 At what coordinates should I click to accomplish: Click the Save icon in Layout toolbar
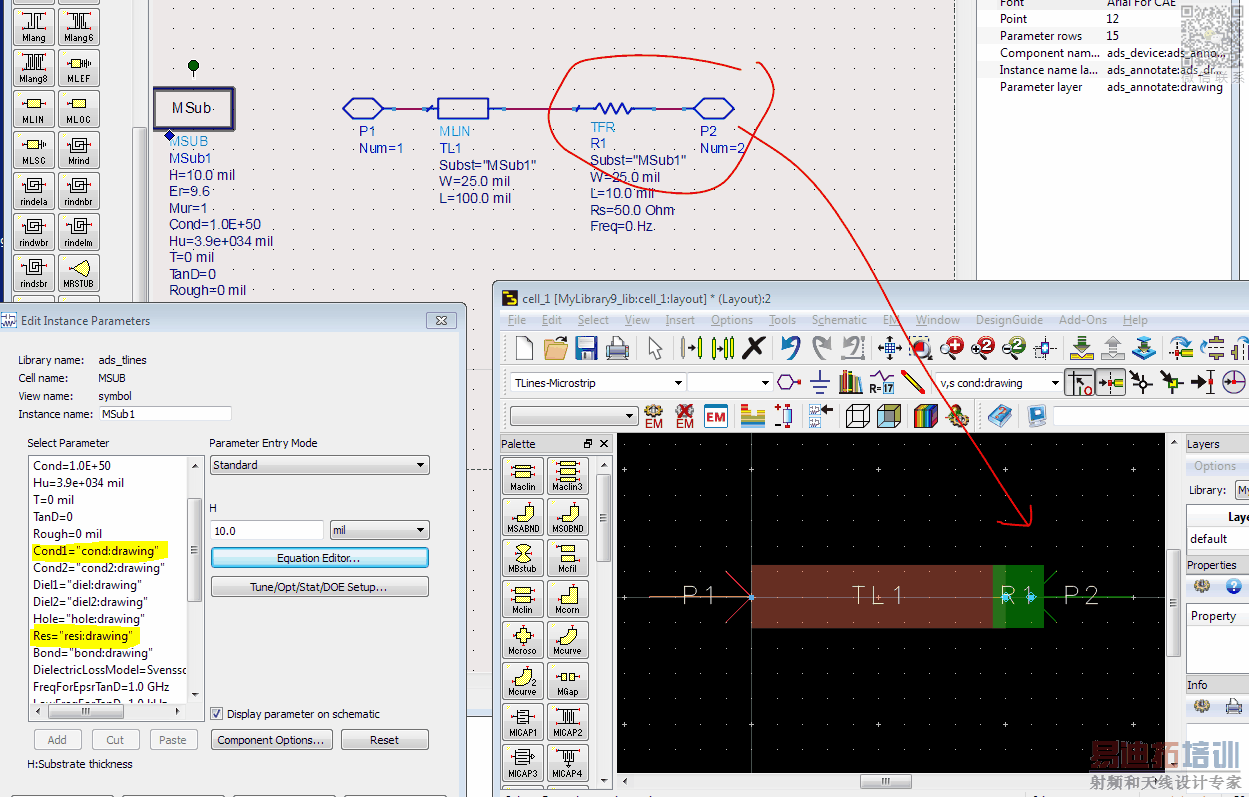pyautogui.click(x=586, y=348)
